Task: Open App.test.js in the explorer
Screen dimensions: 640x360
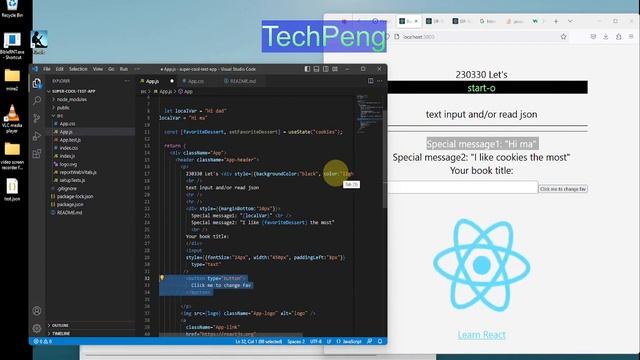Action: point(70,140)
